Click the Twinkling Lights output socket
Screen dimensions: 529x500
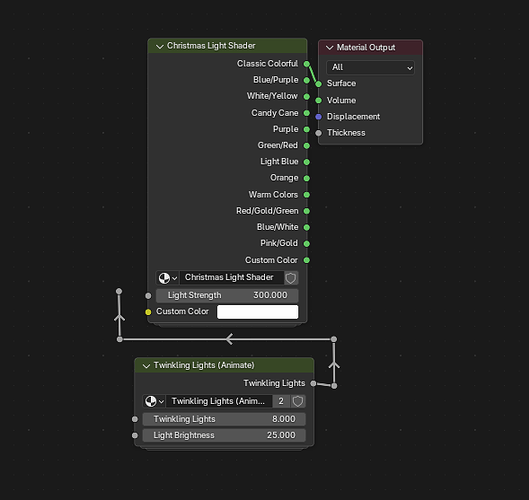pyautogui.click(x=313, y=384)
